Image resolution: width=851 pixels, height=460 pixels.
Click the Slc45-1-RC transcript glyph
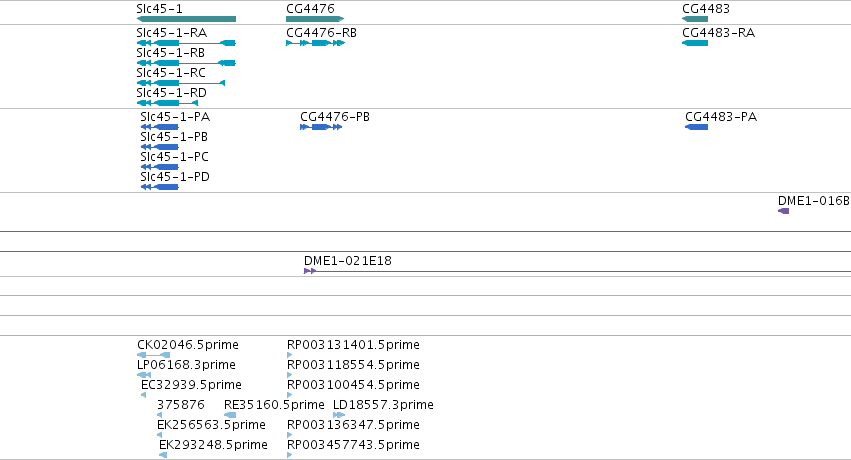pyautogui.click(x=181, y=83)
